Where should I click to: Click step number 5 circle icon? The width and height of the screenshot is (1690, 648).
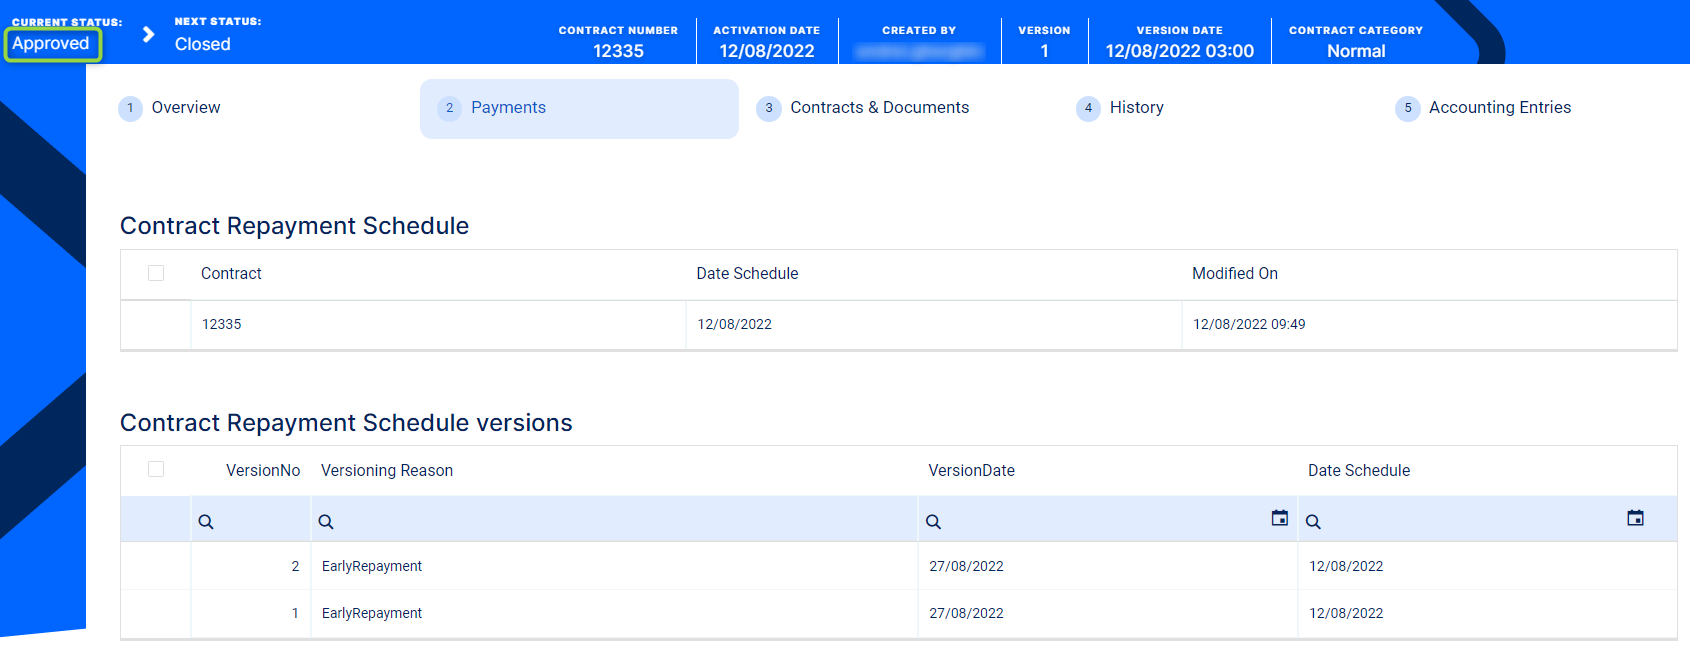click(x=1408, y=108)
